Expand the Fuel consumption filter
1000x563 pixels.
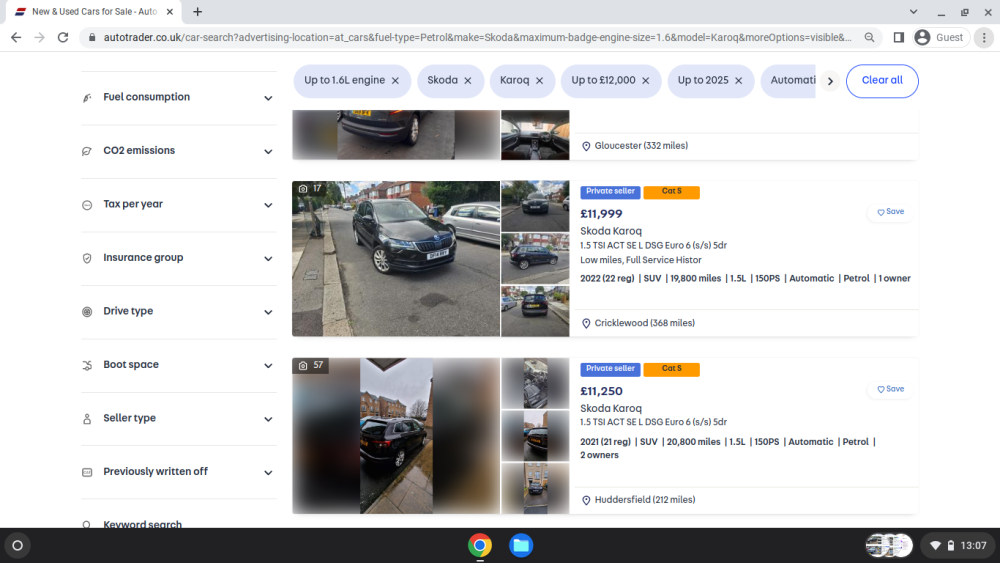(178, 98)
